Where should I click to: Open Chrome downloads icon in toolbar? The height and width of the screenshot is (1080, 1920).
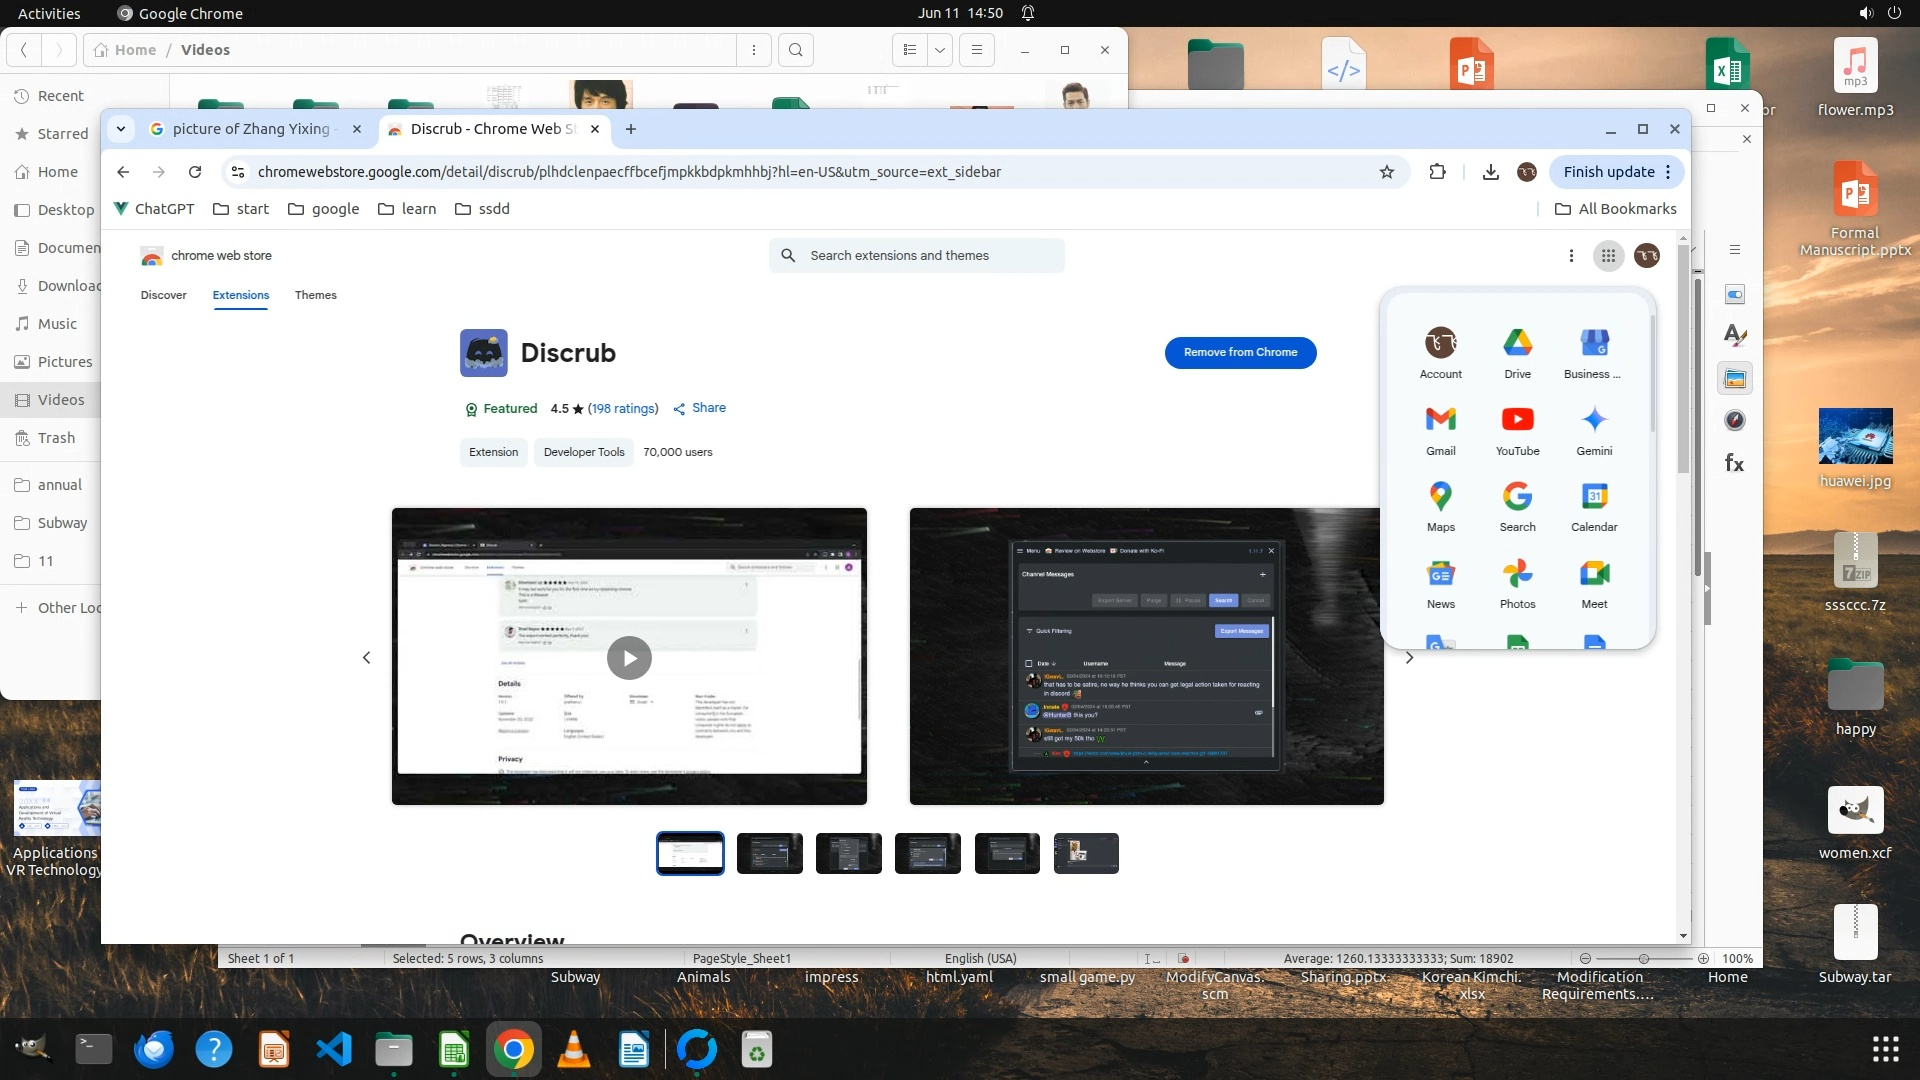coord(1490,172)
